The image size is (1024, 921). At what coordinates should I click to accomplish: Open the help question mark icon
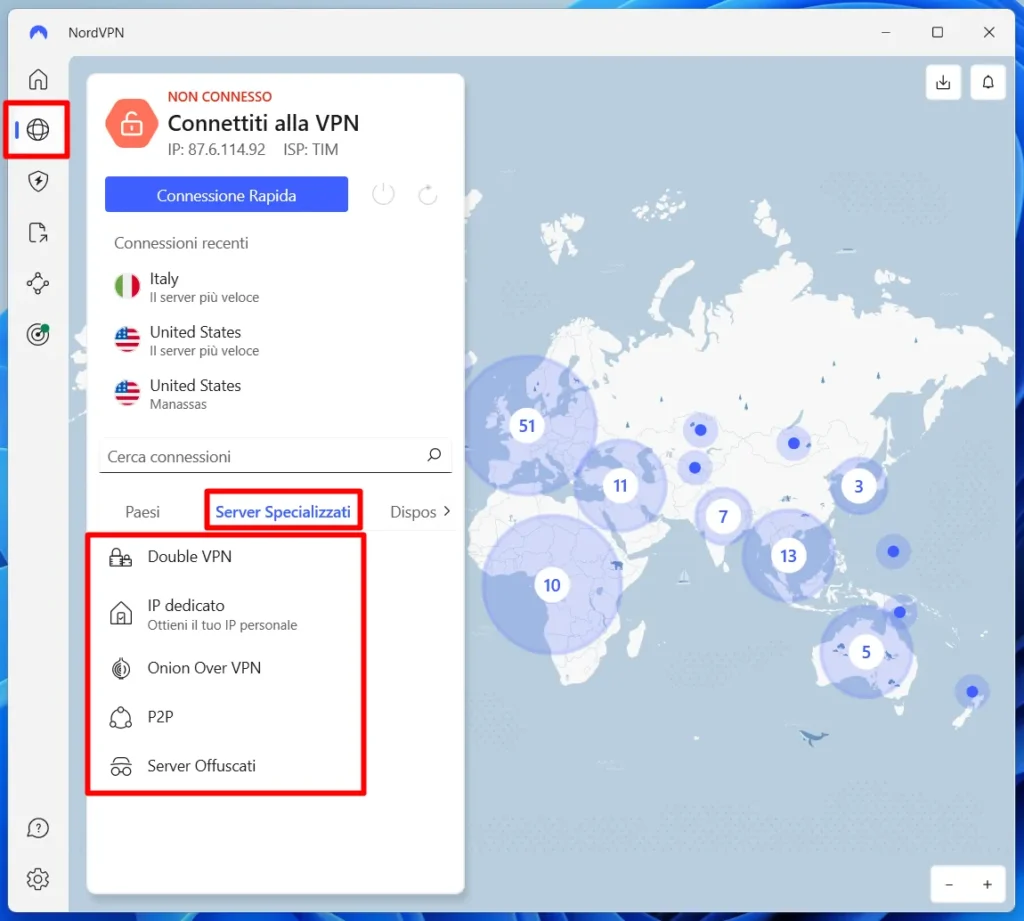pyautogui.click(x=38, y=828)
